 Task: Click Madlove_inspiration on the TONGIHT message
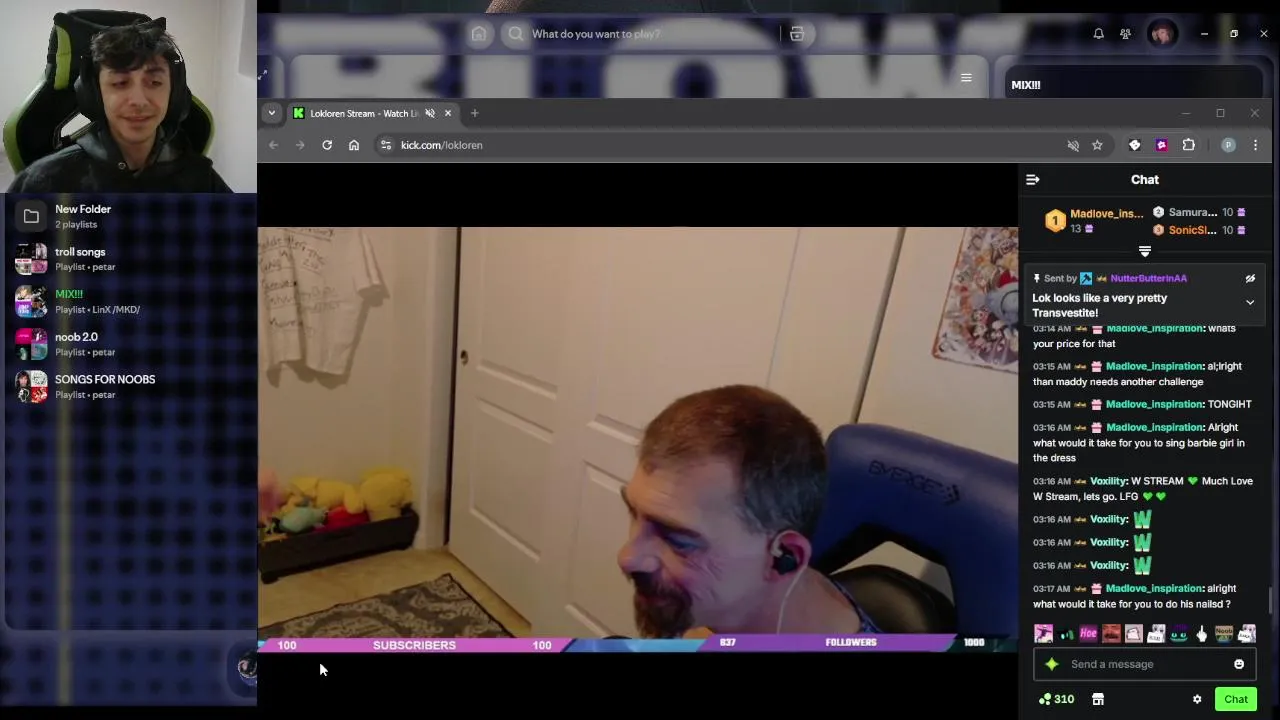(1154, 404)
